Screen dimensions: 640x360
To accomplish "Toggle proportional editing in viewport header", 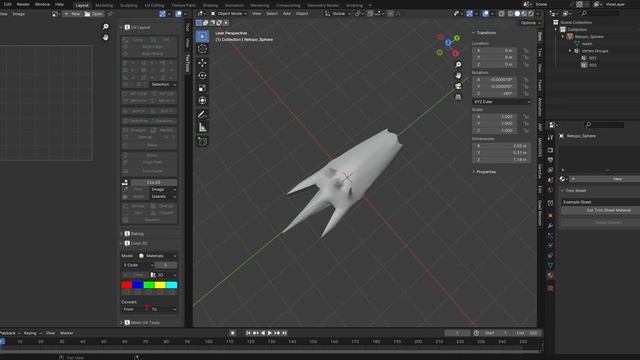I will click(391, 13).
